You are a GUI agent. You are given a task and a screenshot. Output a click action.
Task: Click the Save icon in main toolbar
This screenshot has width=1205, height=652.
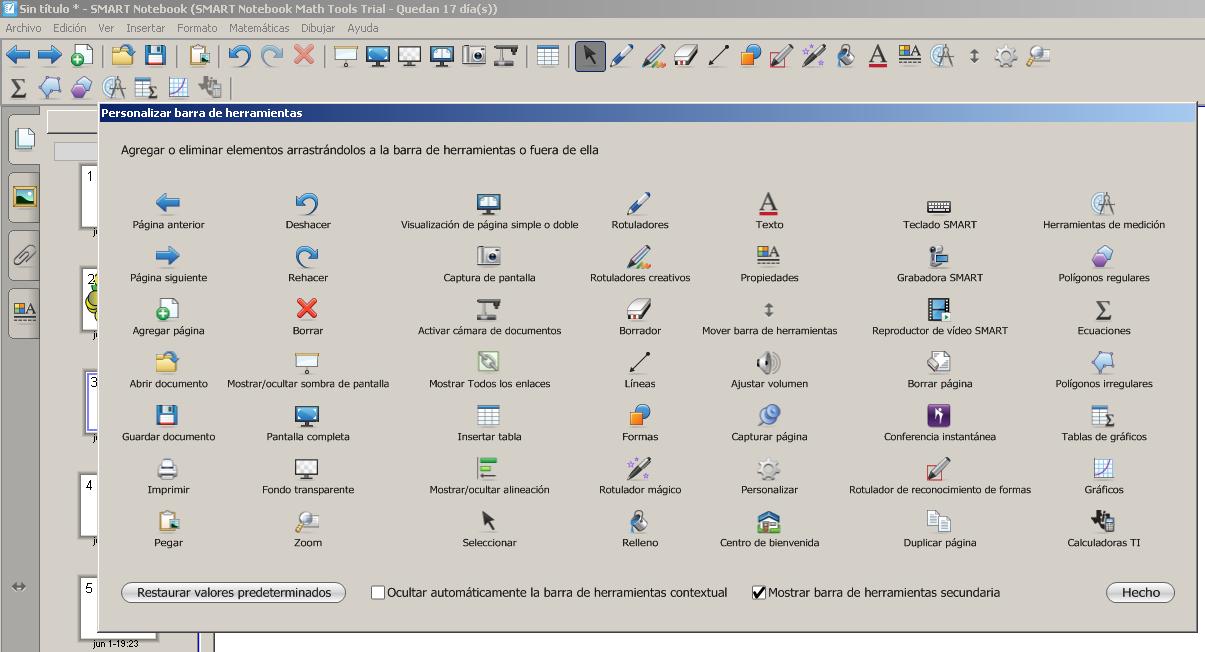tap(155, 56)
